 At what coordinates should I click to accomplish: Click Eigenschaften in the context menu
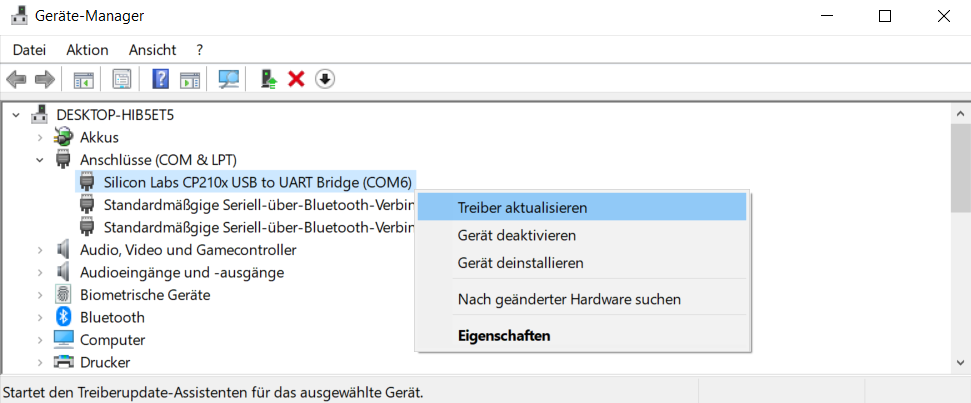pos(503,336)
